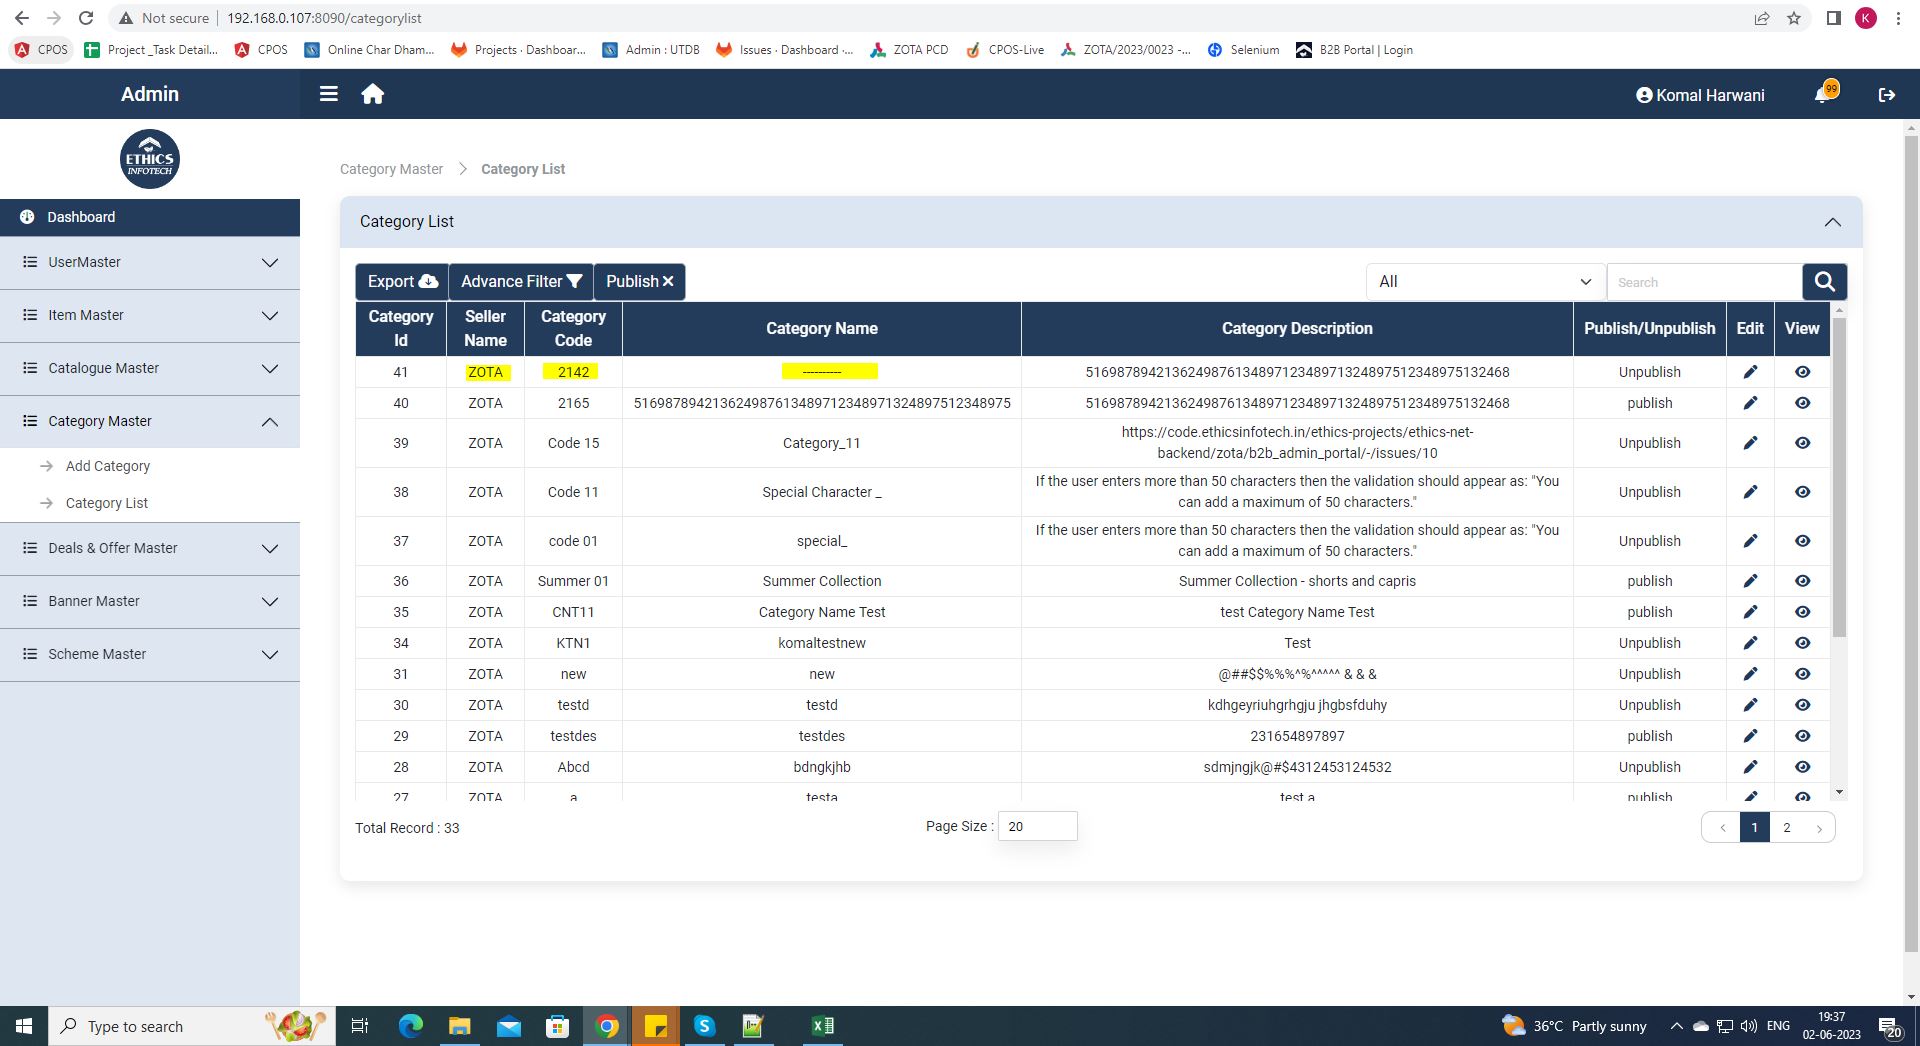
Task: Collapse the Category List panel chevron
Action: [1832, 222]
